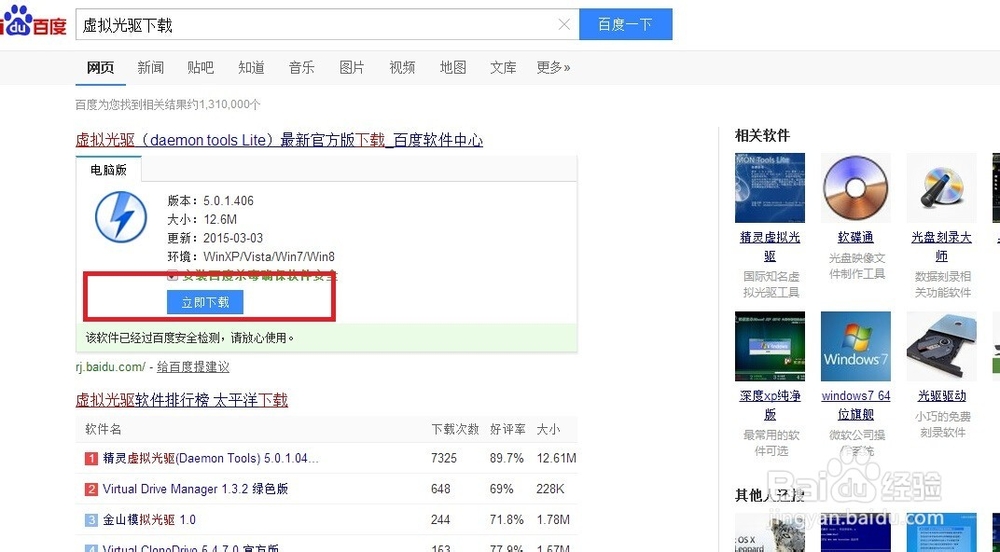
Task: Click the 深度xp纯净版 text link
Action: [x=770, y=405]
